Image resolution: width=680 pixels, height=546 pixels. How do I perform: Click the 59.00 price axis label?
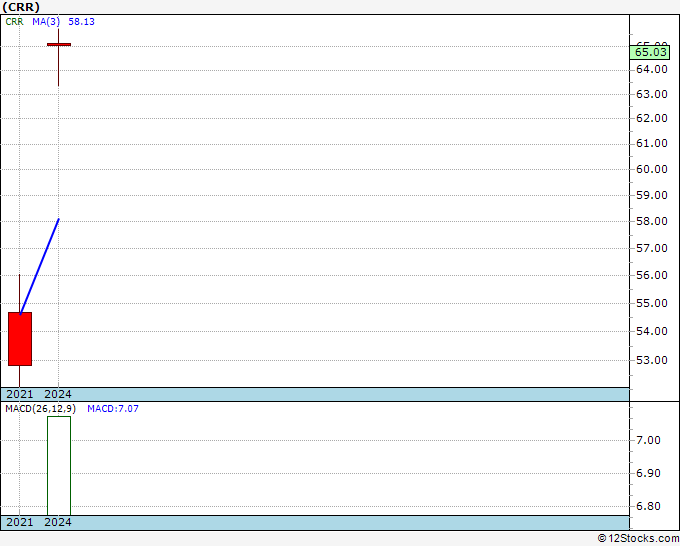[x=651, y=195]
